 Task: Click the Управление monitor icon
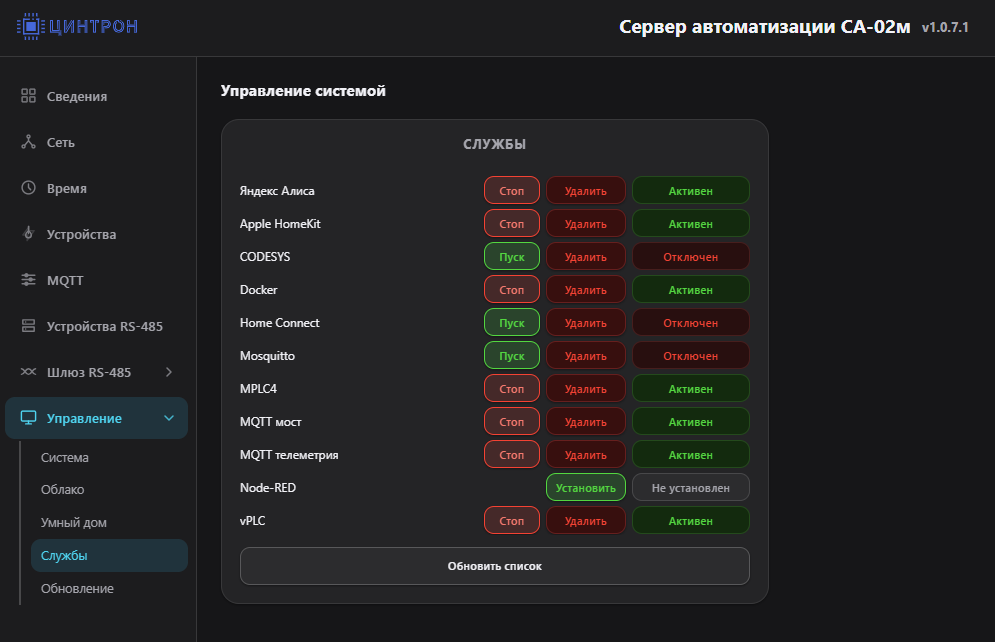click(29, 418)
